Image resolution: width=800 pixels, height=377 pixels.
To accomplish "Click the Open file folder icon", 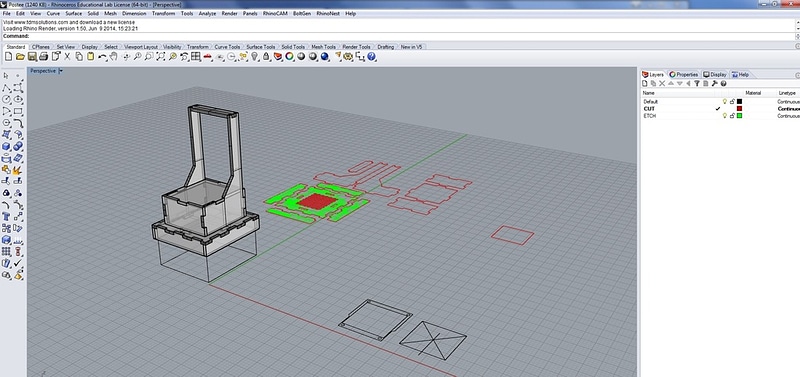I will click(x=20, y=57).
